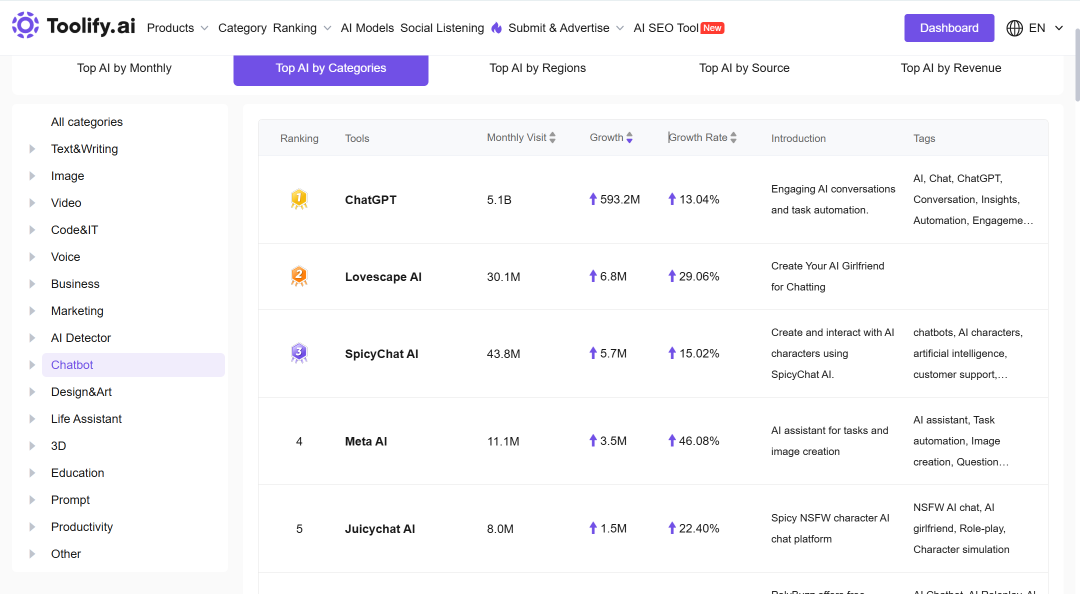Click the Toolify.ai gear logo icon
The width and height of the screenshot is (1080, 594).
[25, 25]
